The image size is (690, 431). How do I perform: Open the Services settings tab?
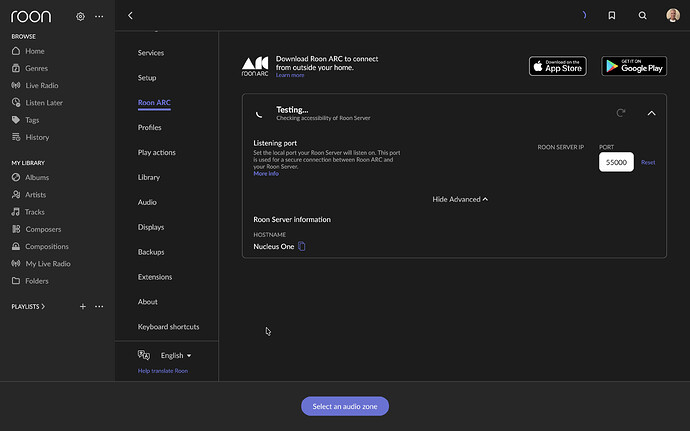pyautogui.click(x=151, y=53)
